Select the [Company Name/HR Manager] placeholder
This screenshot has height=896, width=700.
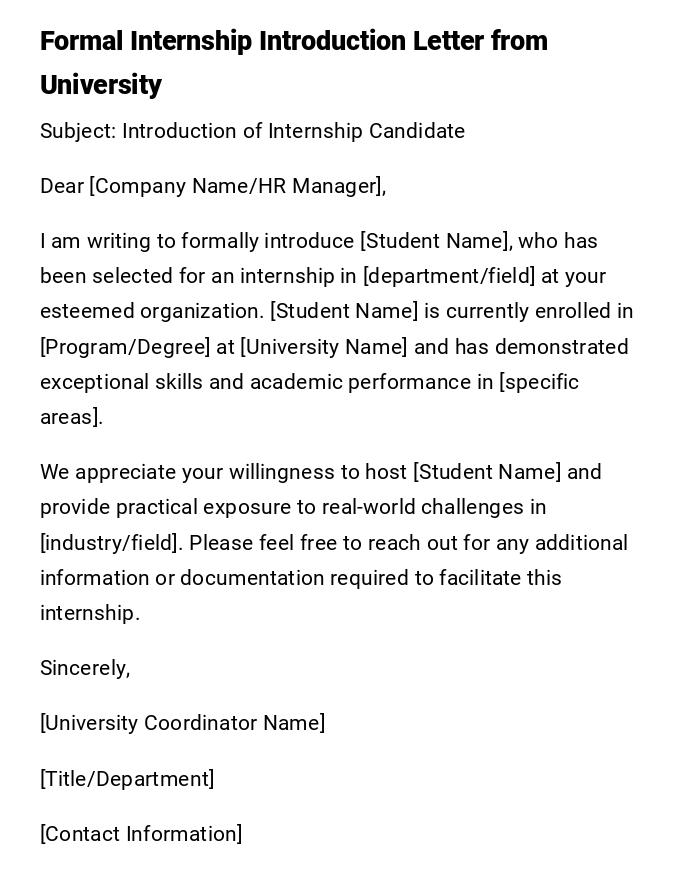click(x=237, y=186)
